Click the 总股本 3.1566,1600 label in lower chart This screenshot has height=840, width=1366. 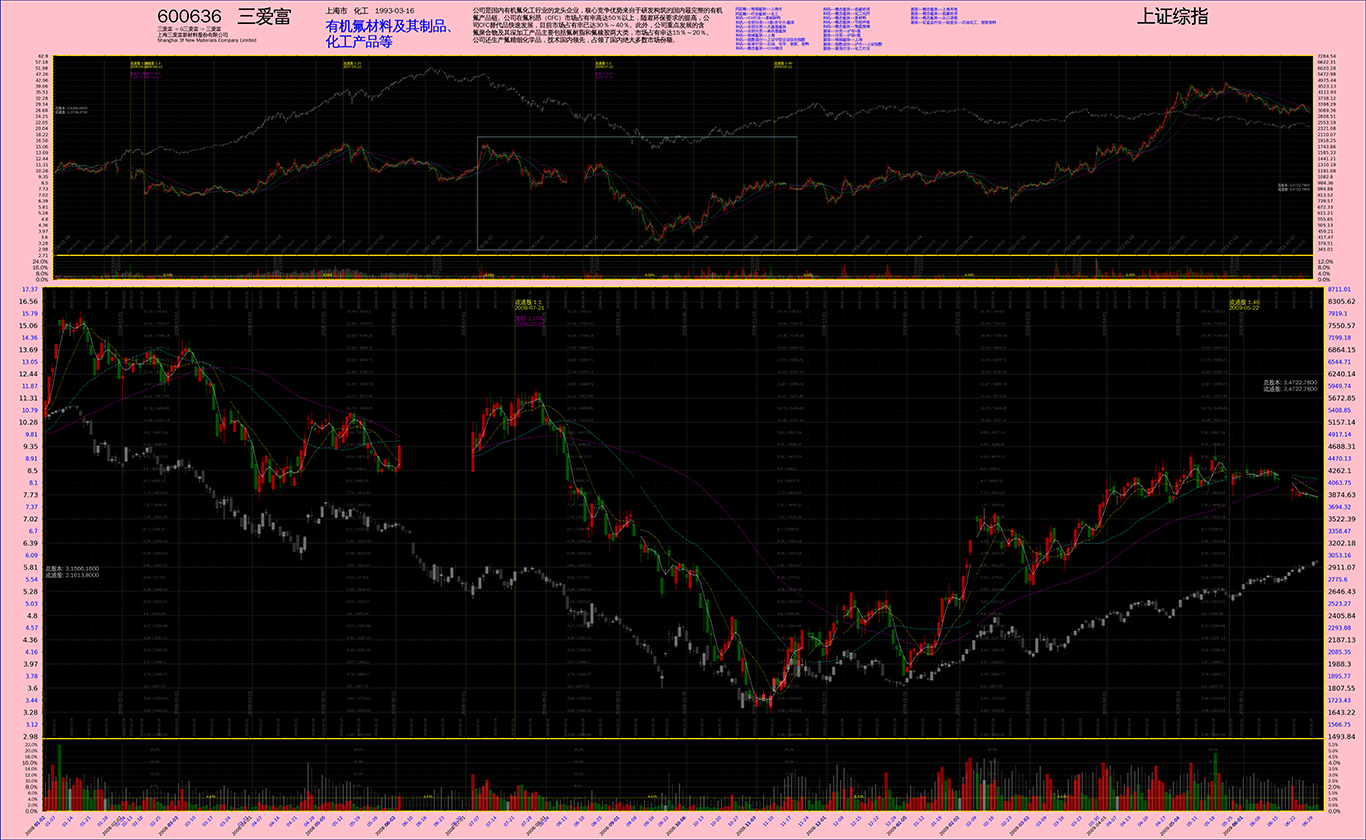coord(72,568)
